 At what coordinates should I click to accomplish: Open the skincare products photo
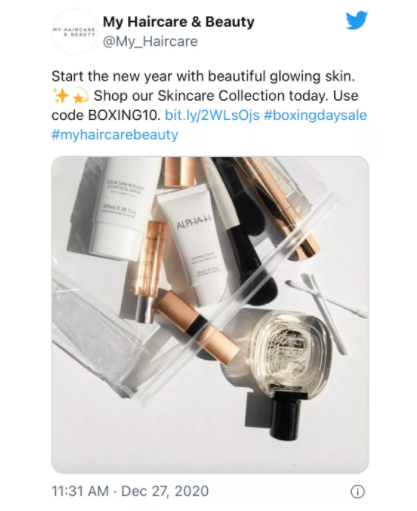(x=210, y=315)
